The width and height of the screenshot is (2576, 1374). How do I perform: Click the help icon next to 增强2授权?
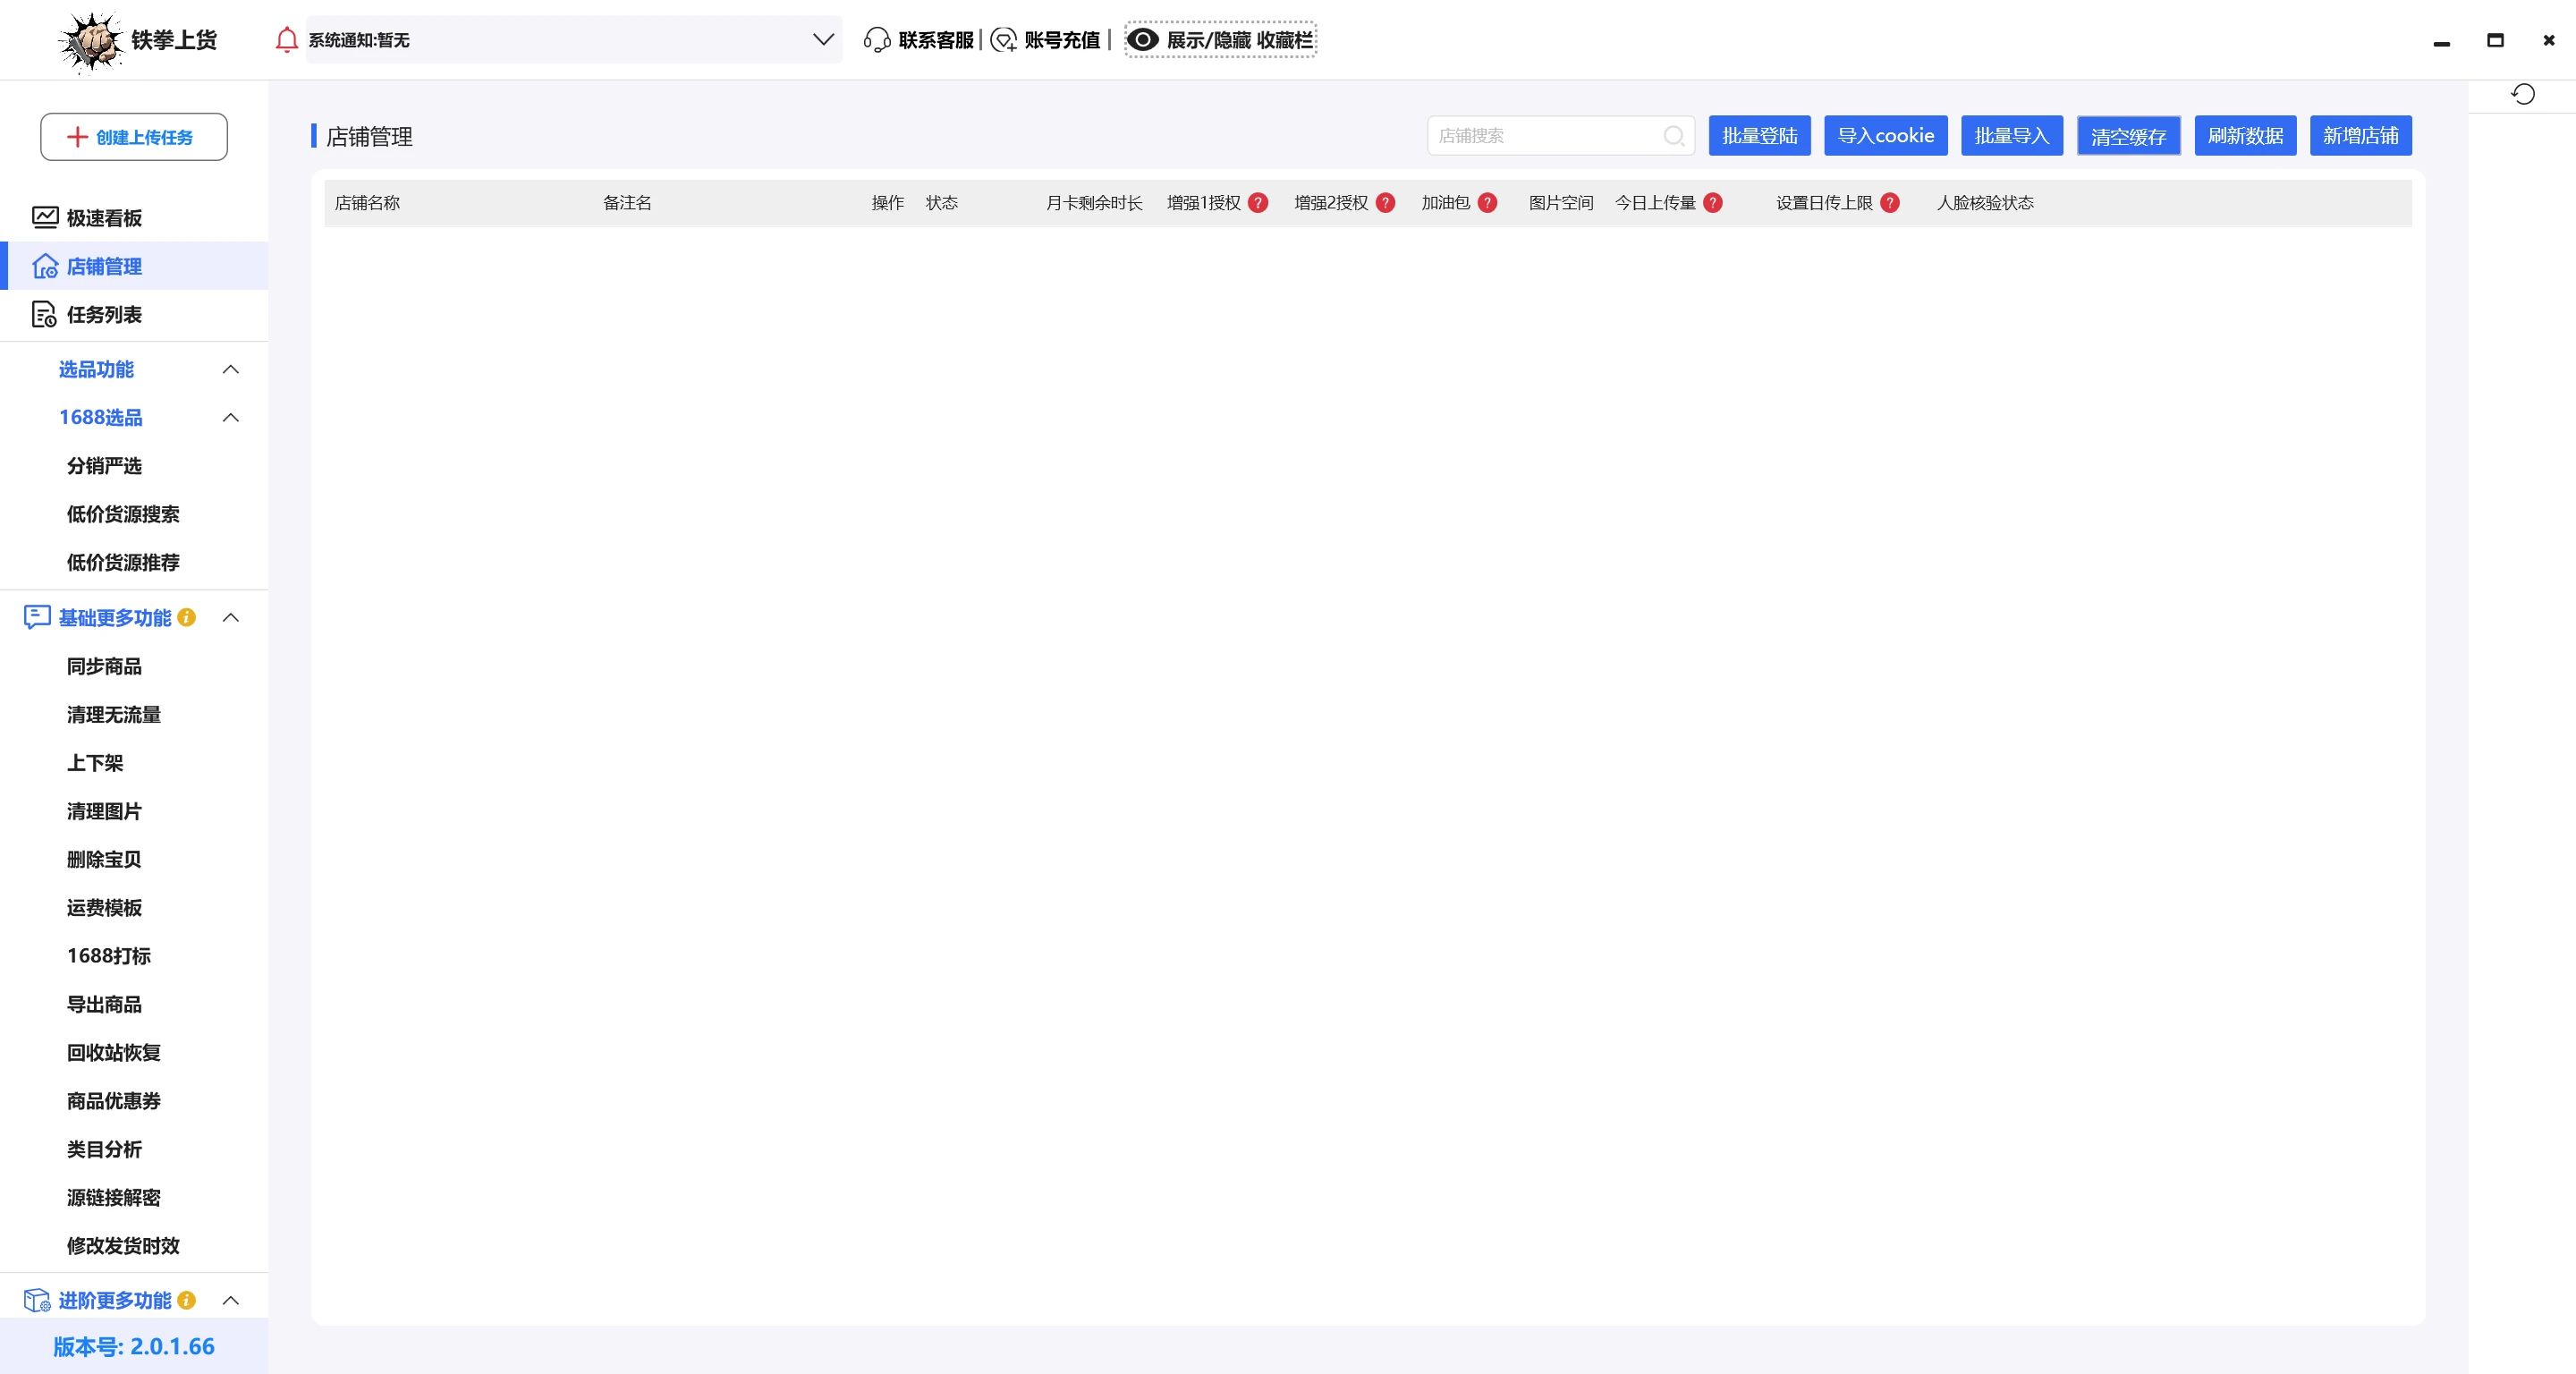(x=1386, y=203)
